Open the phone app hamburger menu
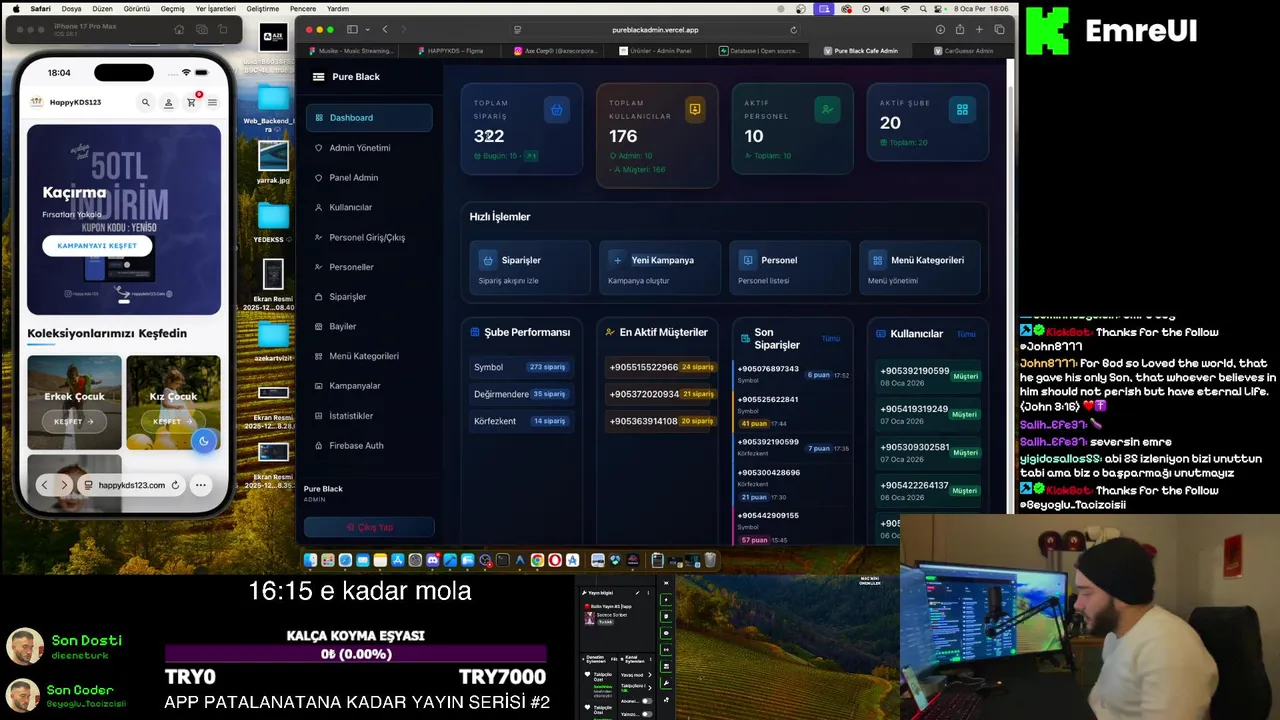The image size is (1280, 720). click(x=212, y=102)
